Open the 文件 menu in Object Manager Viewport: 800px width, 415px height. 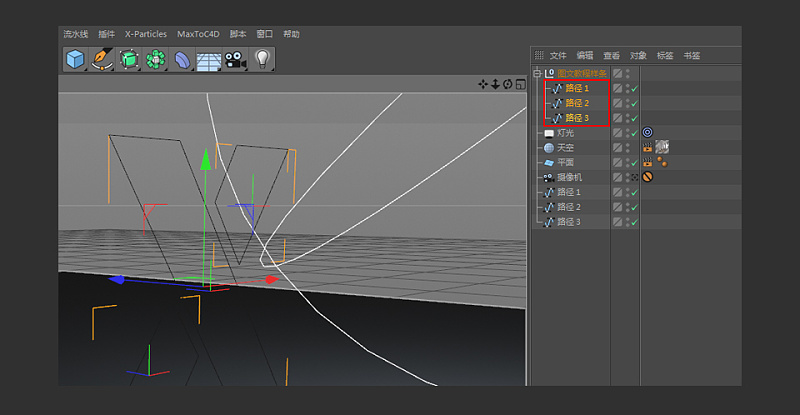[x=558, y=55]
